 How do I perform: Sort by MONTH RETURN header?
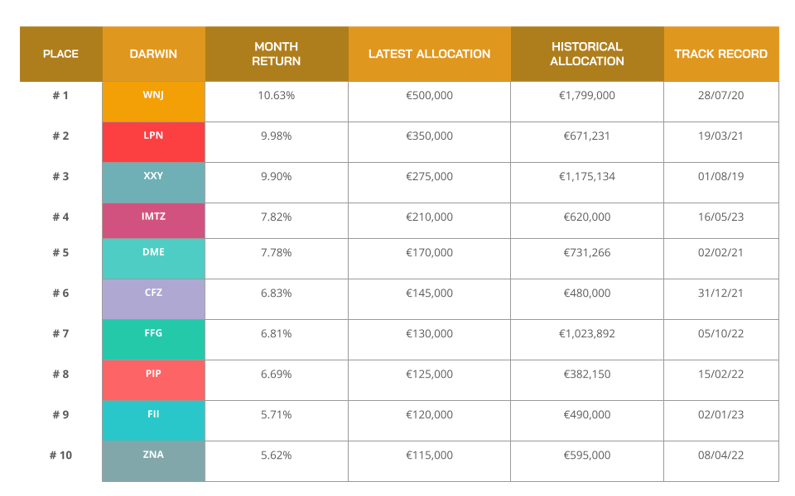click(276, 54)
